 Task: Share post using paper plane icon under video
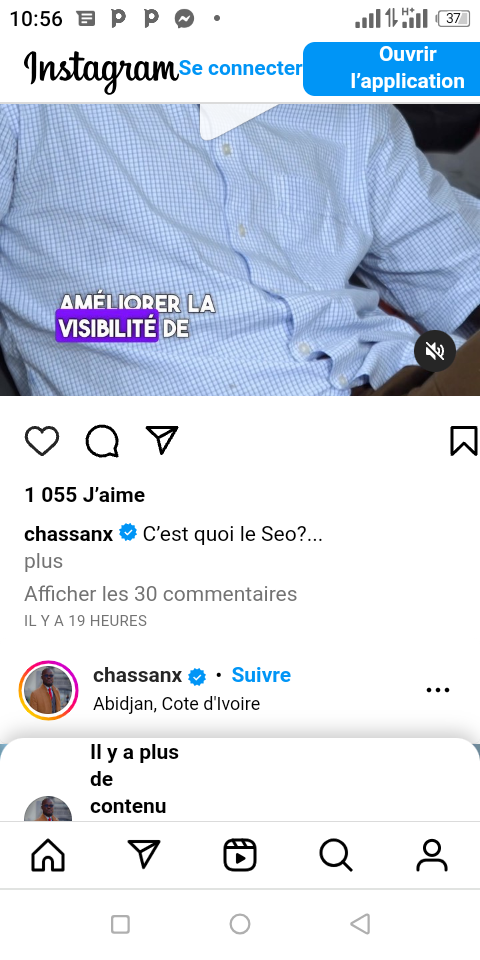point(162,440)
